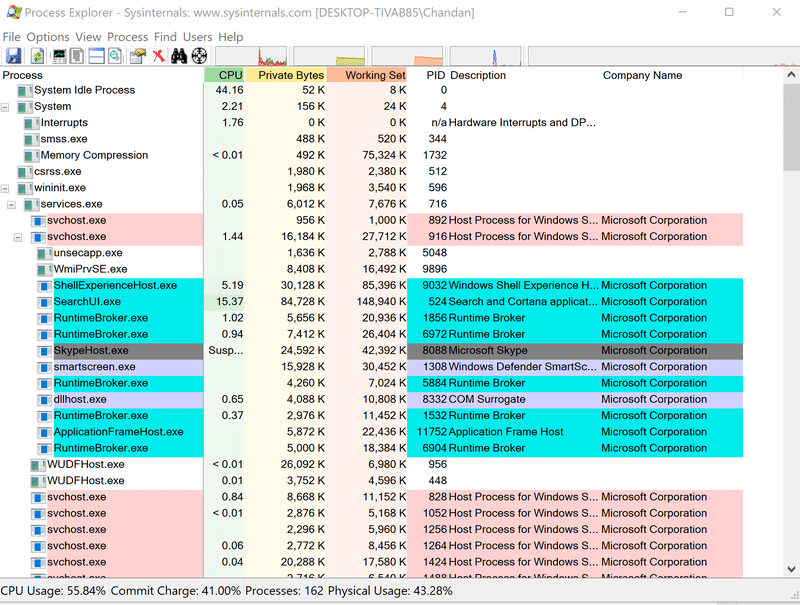This screenshot has width=800, height=605.
Task: Click the Refresh Now toolbar icon
Action: [37, 56]
